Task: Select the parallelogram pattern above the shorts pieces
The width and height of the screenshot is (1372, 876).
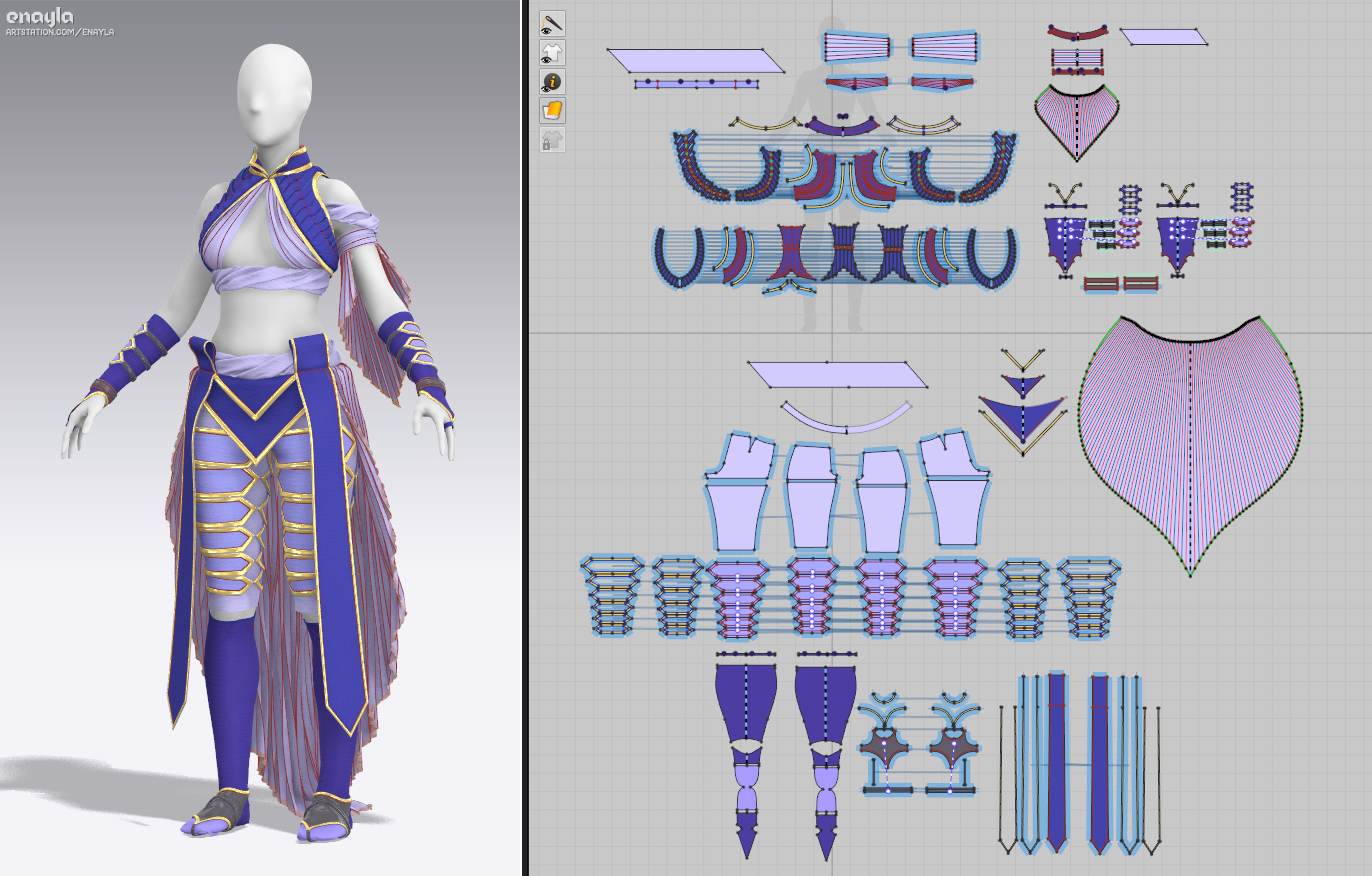Action: (838, 374)
